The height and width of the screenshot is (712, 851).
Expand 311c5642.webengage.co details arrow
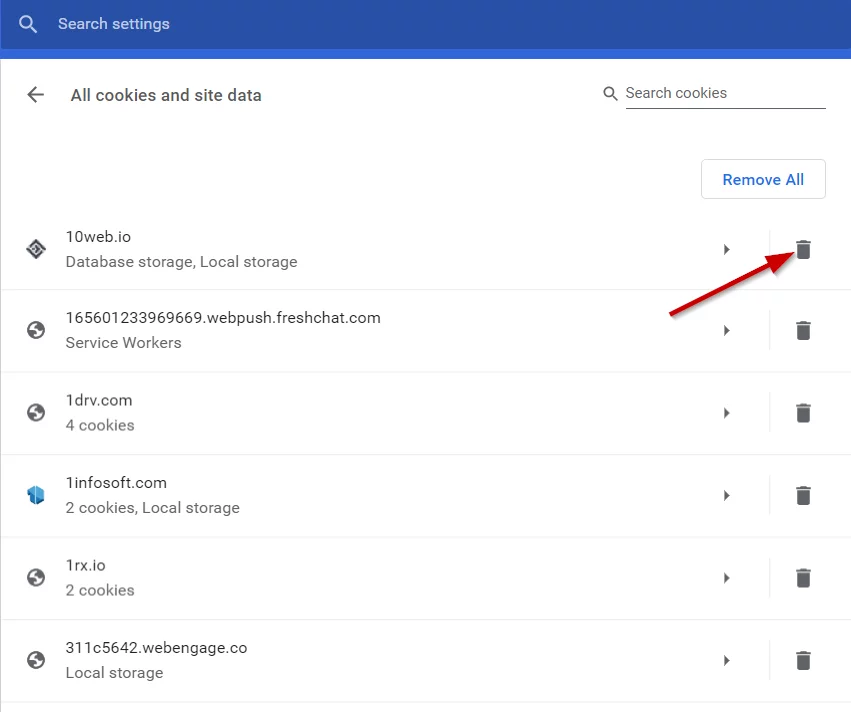tap(726, 660)
